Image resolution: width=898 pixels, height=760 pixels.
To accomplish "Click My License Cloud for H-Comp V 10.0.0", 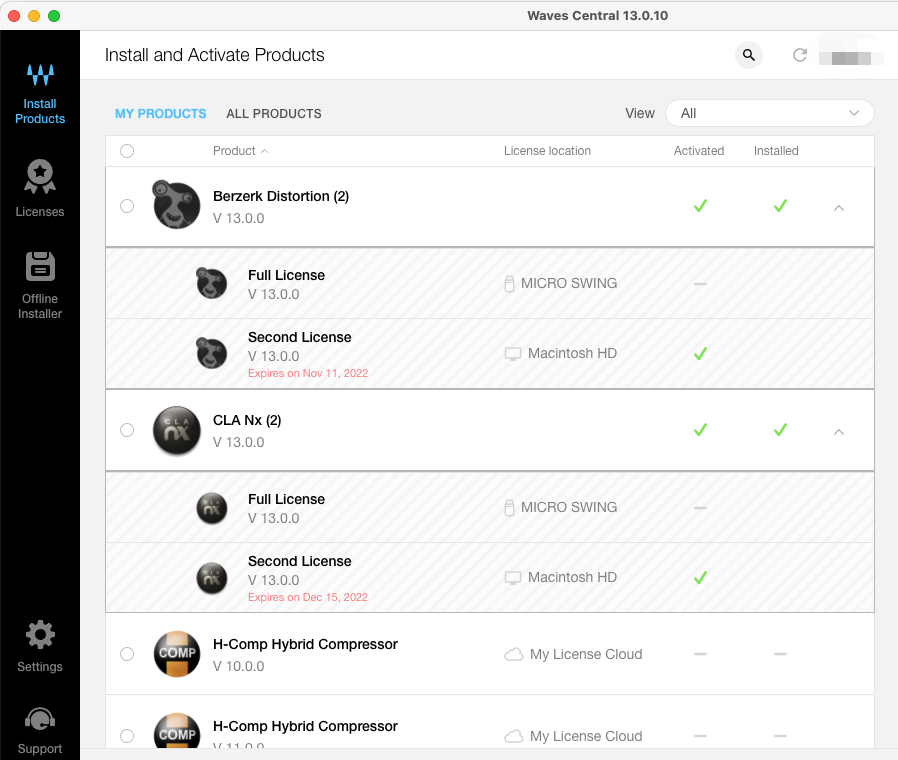I will click(586, 654).
